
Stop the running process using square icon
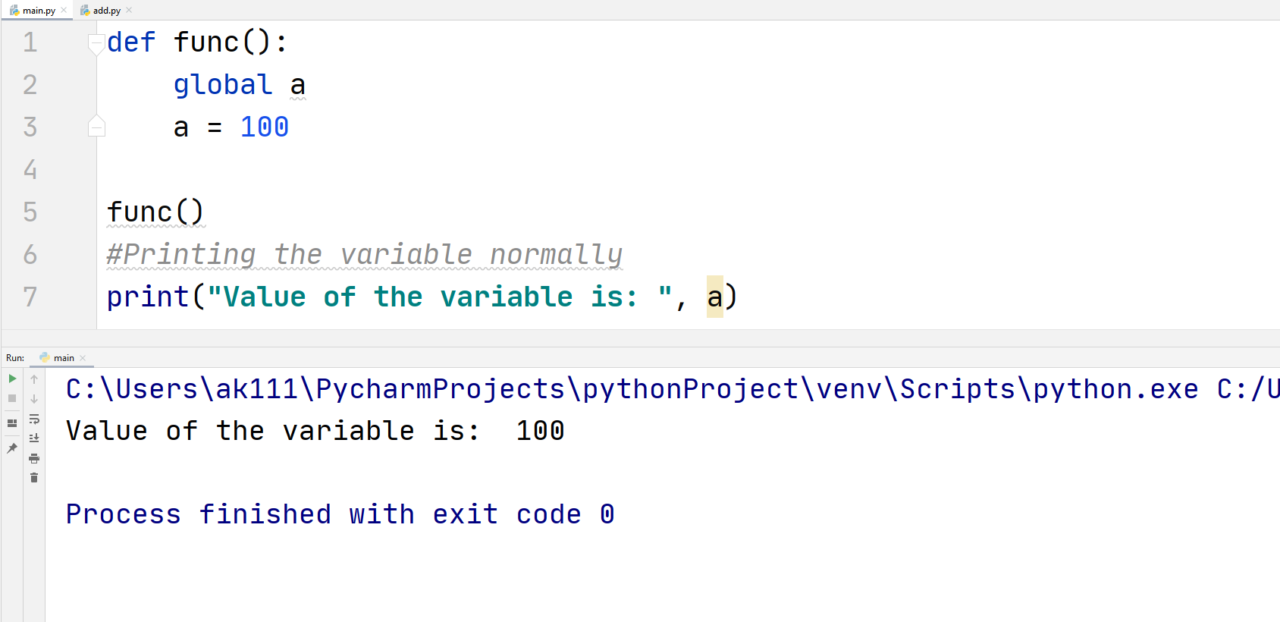pyautogui.click(x=12, y=397)
